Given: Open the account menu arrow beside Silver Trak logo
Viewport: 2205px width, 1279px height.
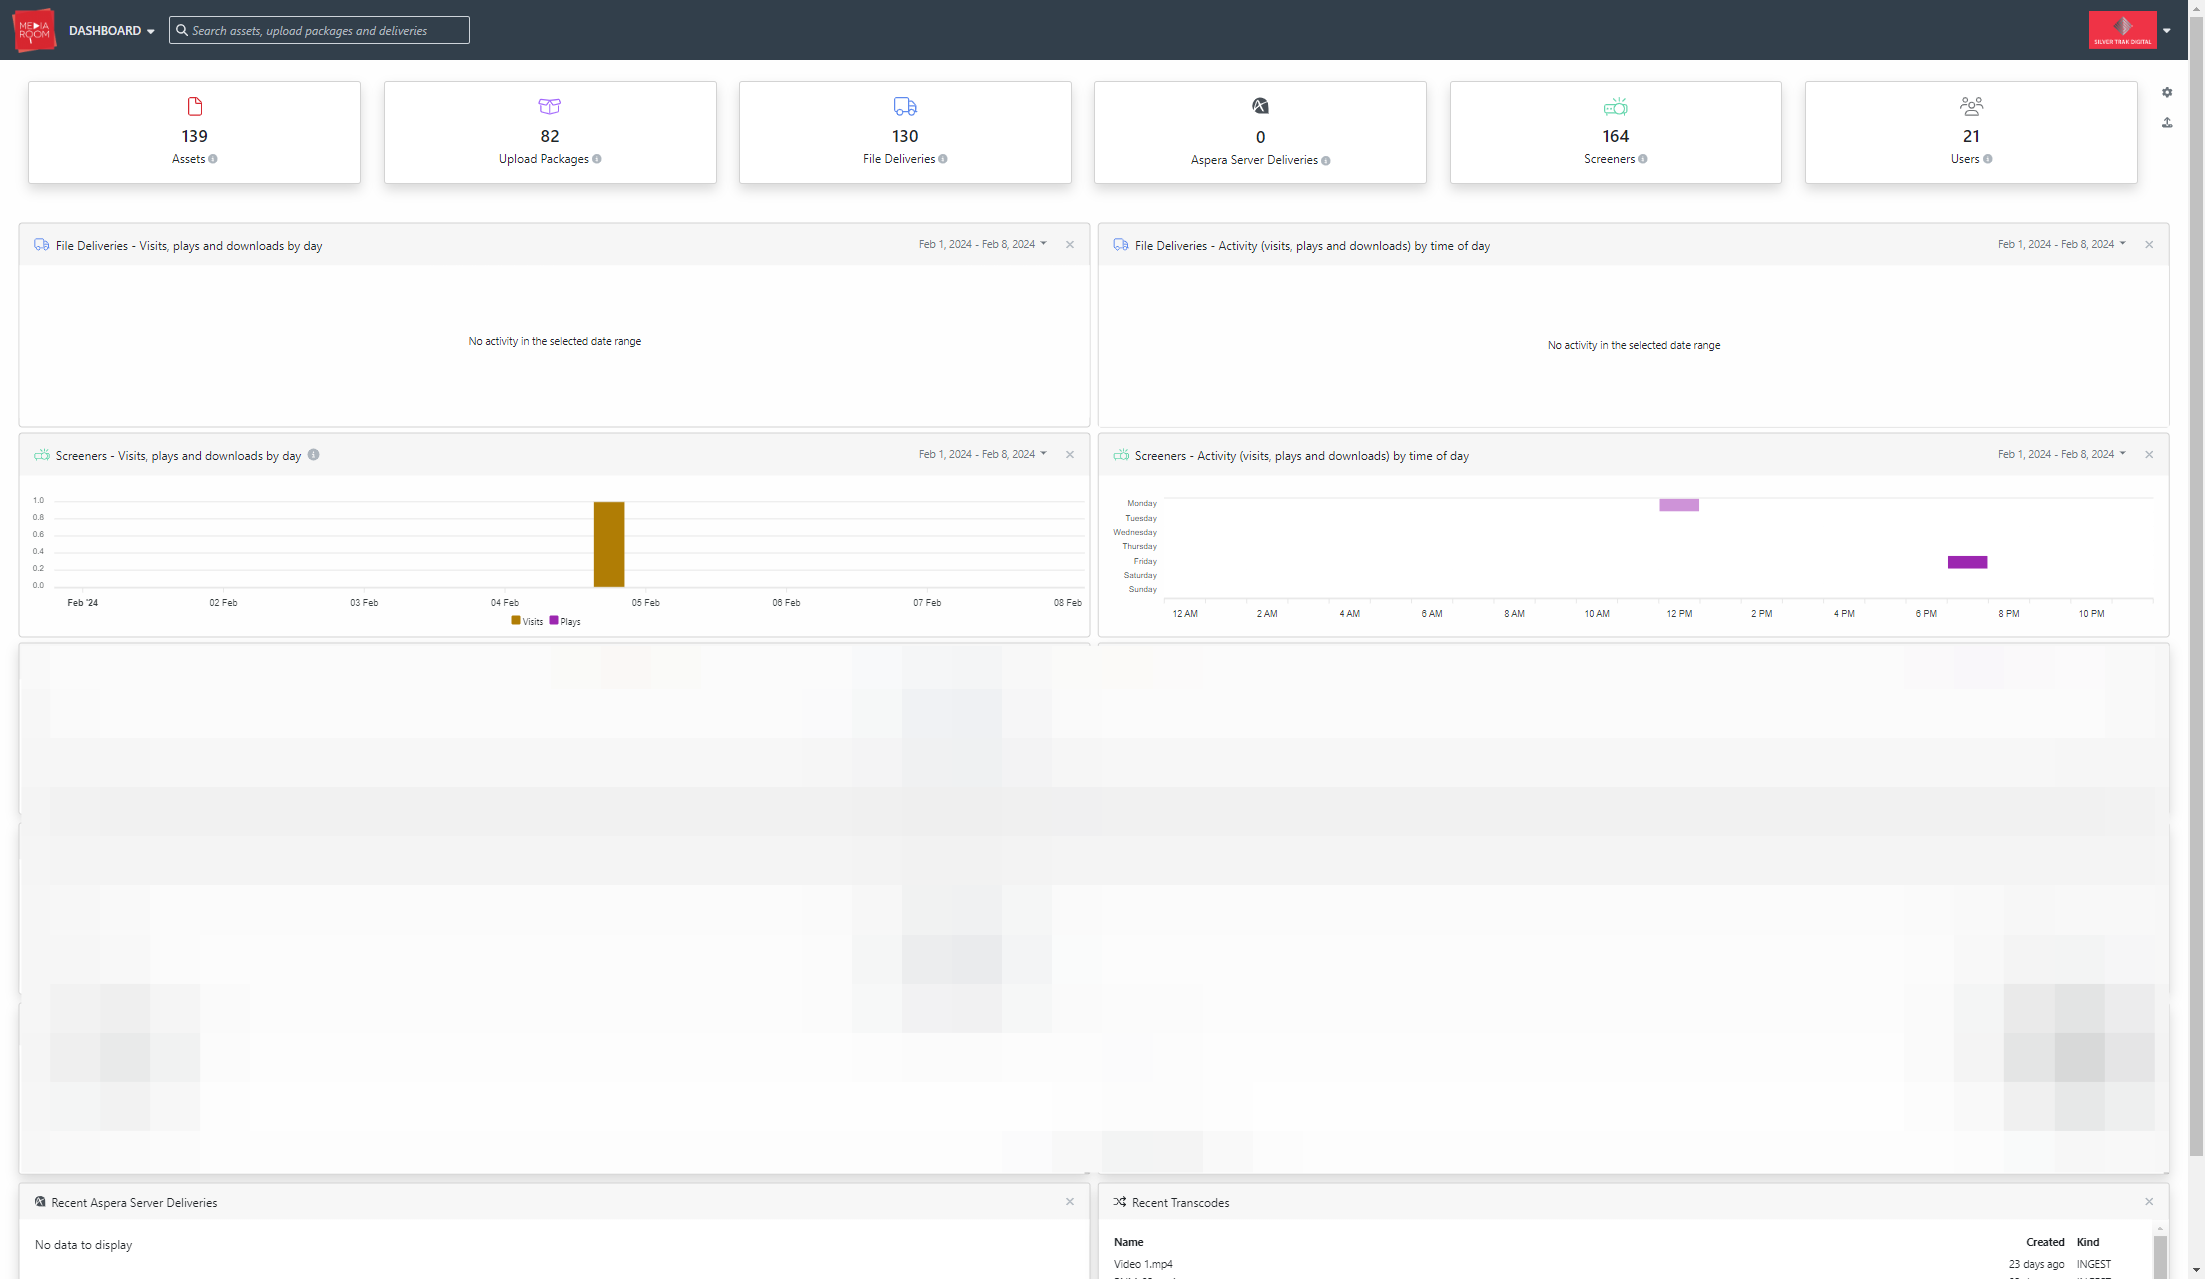Looking at the screenshot, I should [2166, 31].
